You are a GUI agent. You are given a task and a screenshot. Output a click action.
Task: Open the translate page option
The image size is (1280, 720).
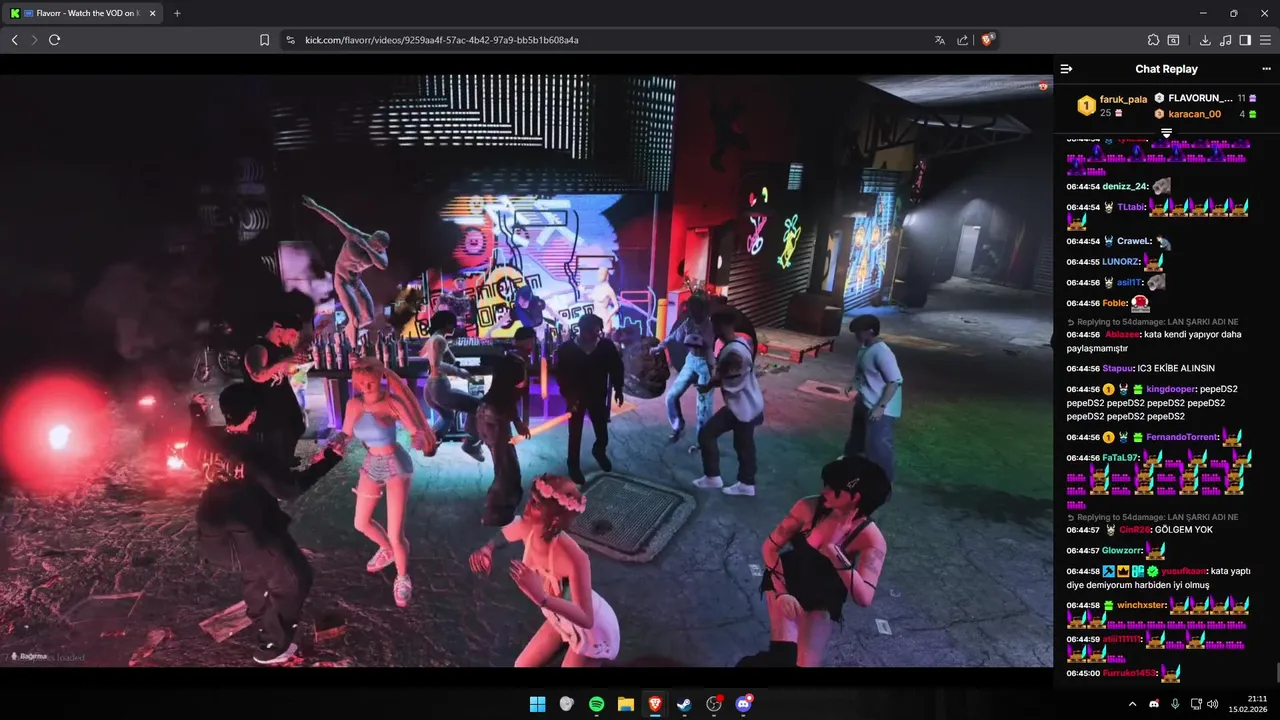[939, 40]
